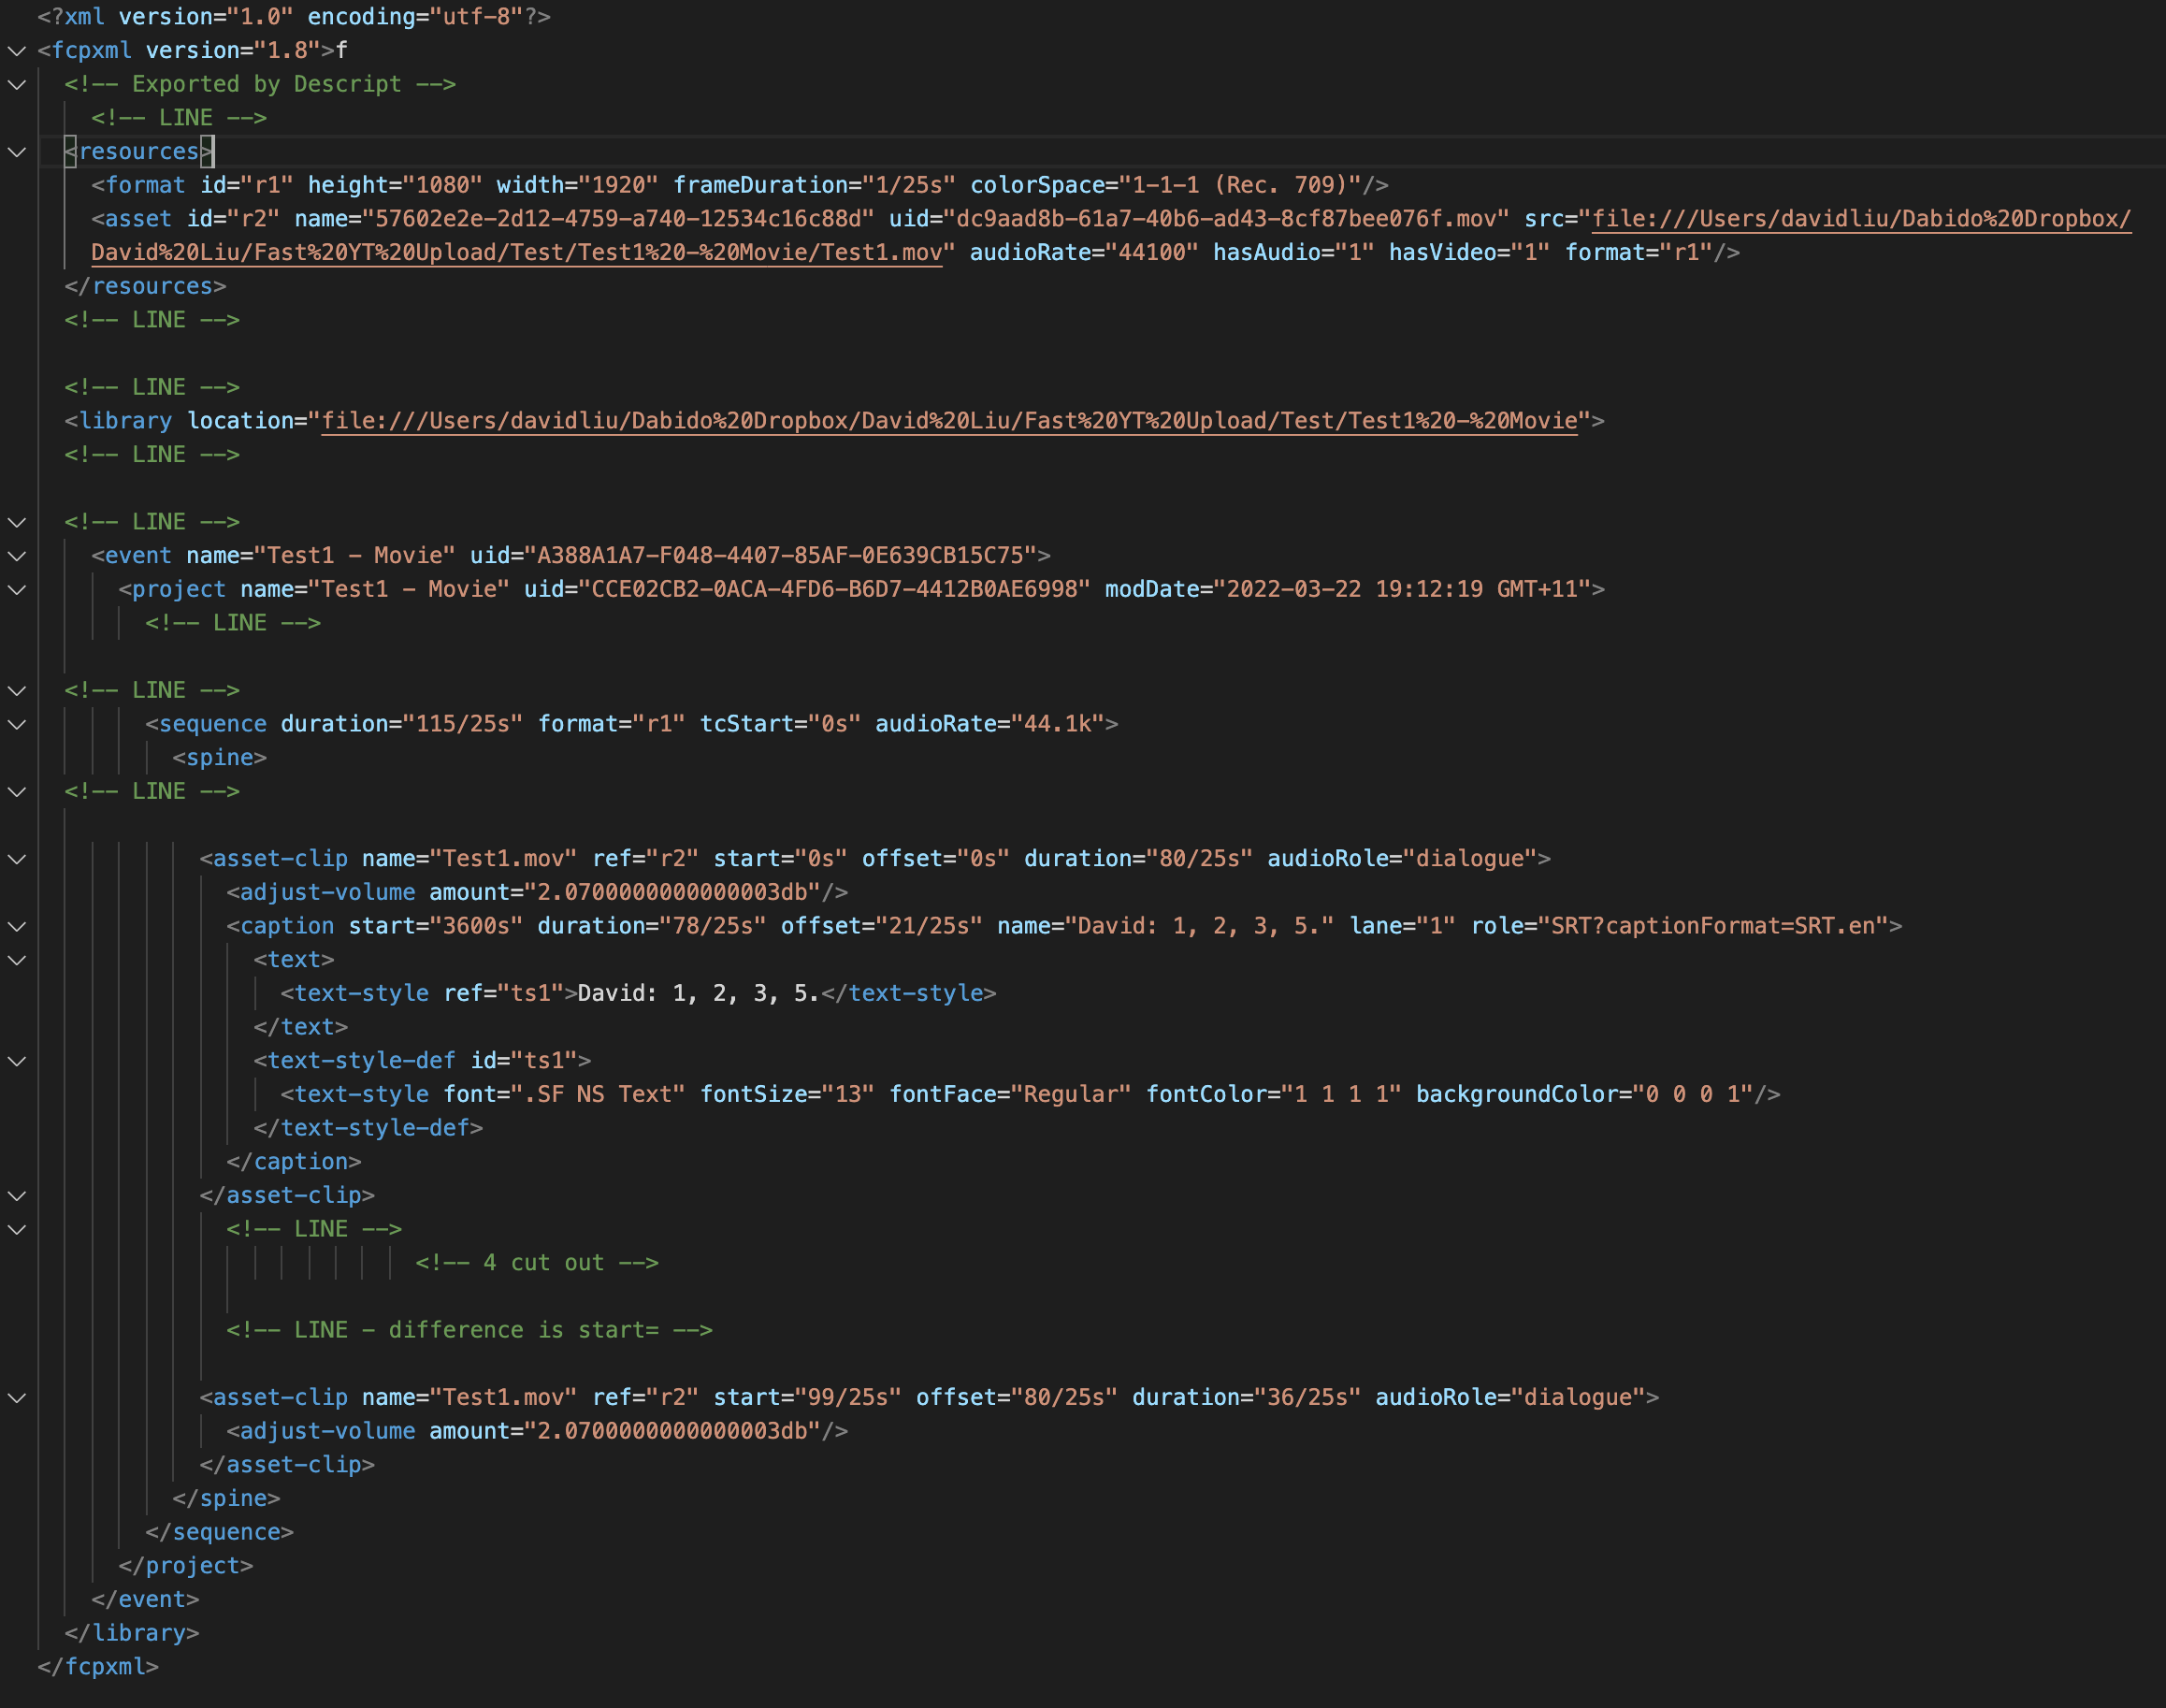The height and width of the screenshot is (1708, 2166).
Task: Click the fontColor="1 1 1 1" attribute
Action: (x=1273, y=1095)
